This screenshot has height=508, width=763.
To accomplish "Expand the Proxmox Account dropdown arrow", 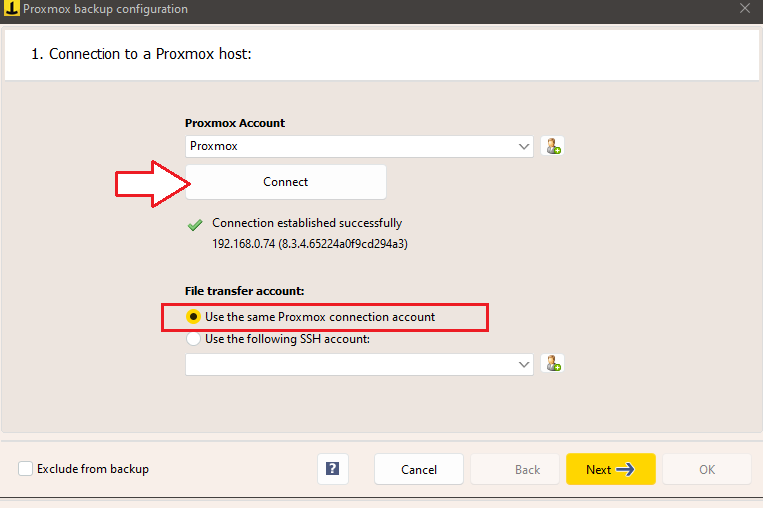I will point(524,146).
